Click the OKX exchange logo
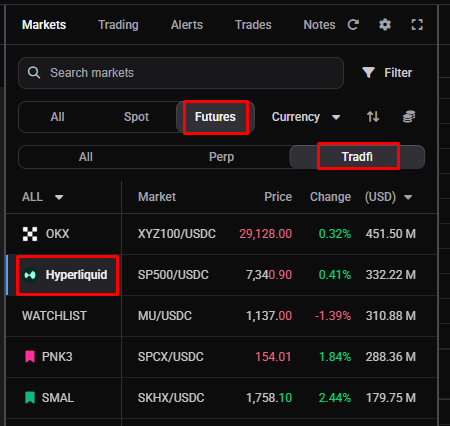The height and width of the screenshot is (426, 450). (x=30, y=234)
